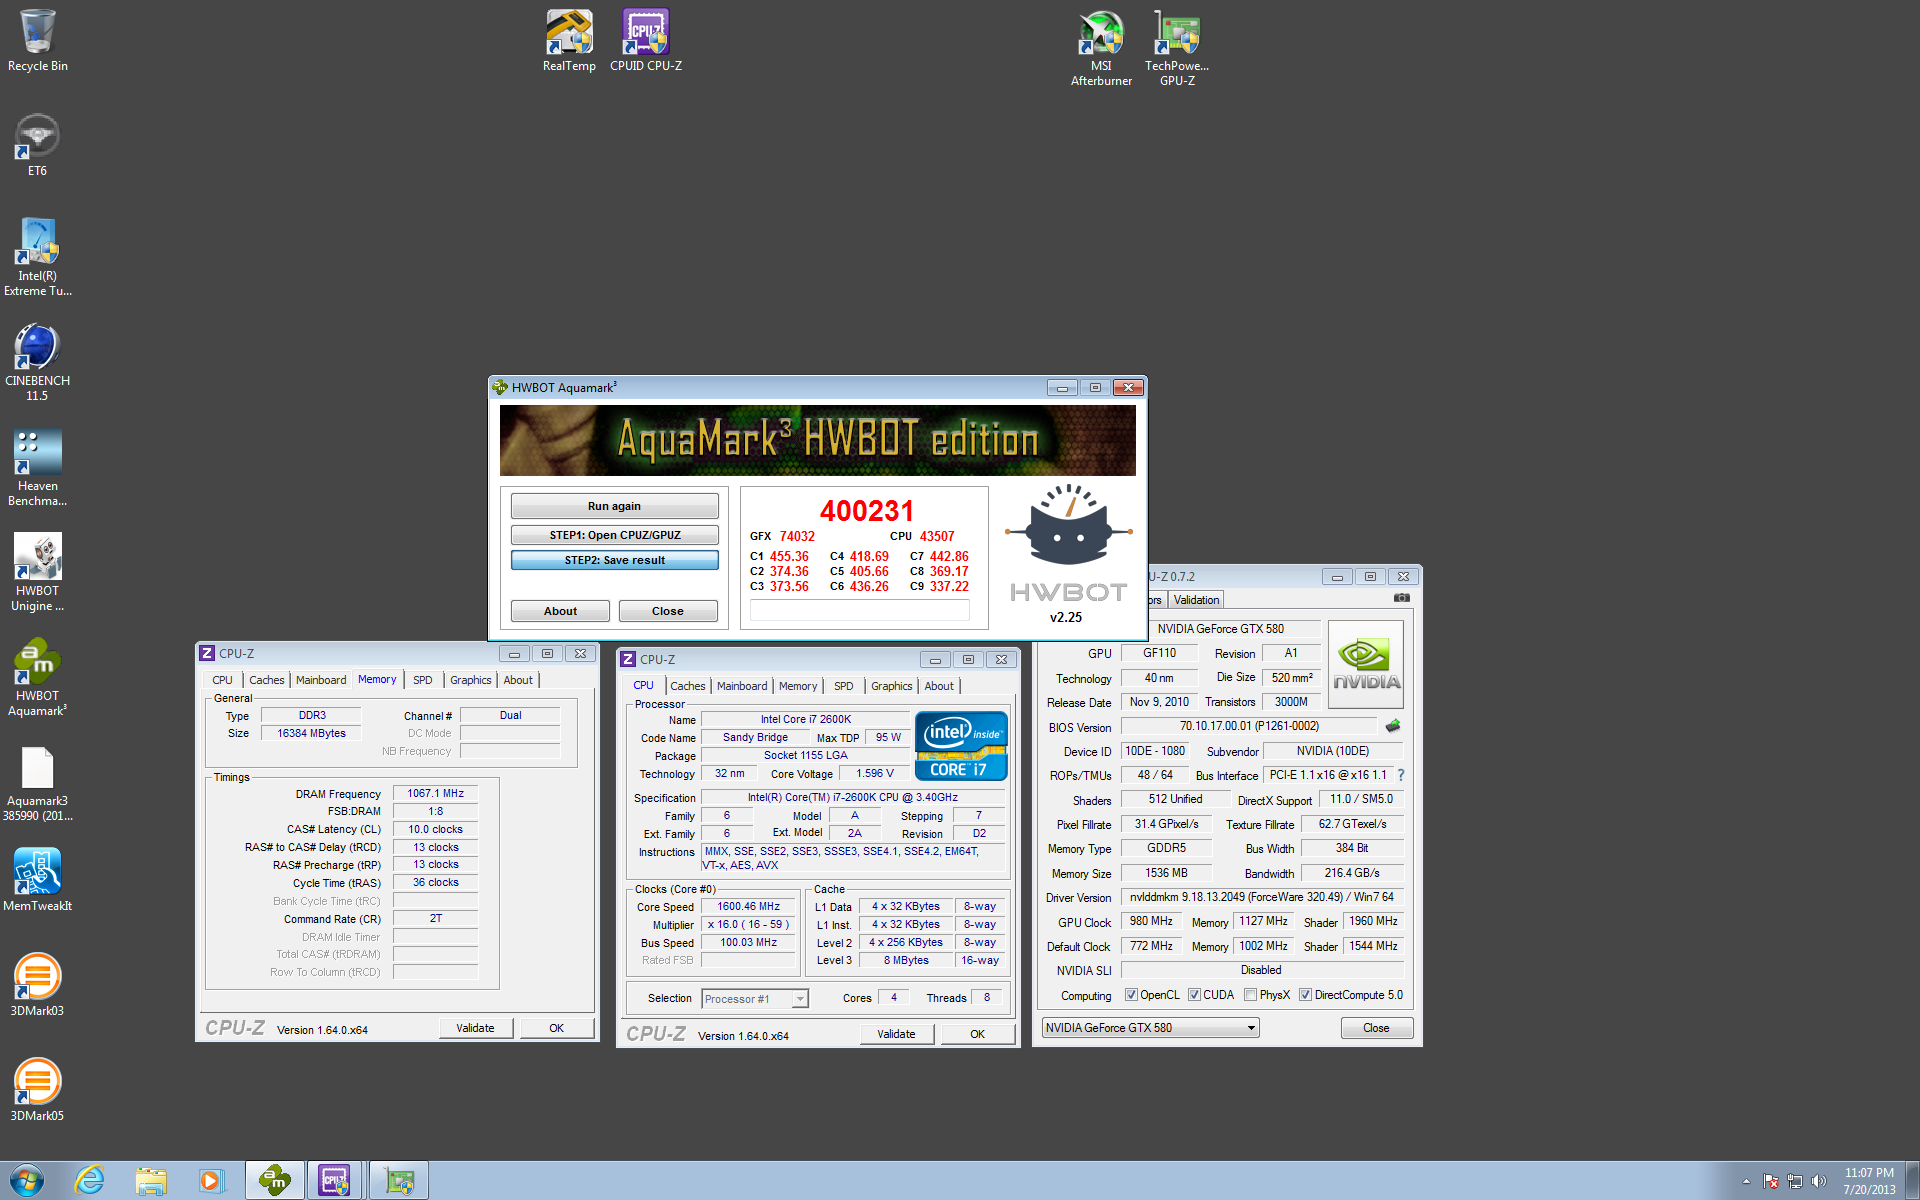1920x1200 pixels.
Task: Open TechPowerUp GPU-Z desktop shortcut
Action: coord(1177,48)
